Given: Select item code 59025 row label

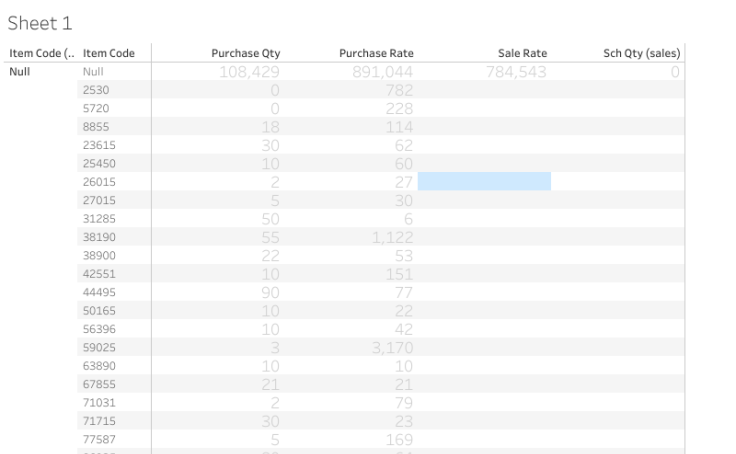Looking at the screenshot, I should tap(99, 348).
